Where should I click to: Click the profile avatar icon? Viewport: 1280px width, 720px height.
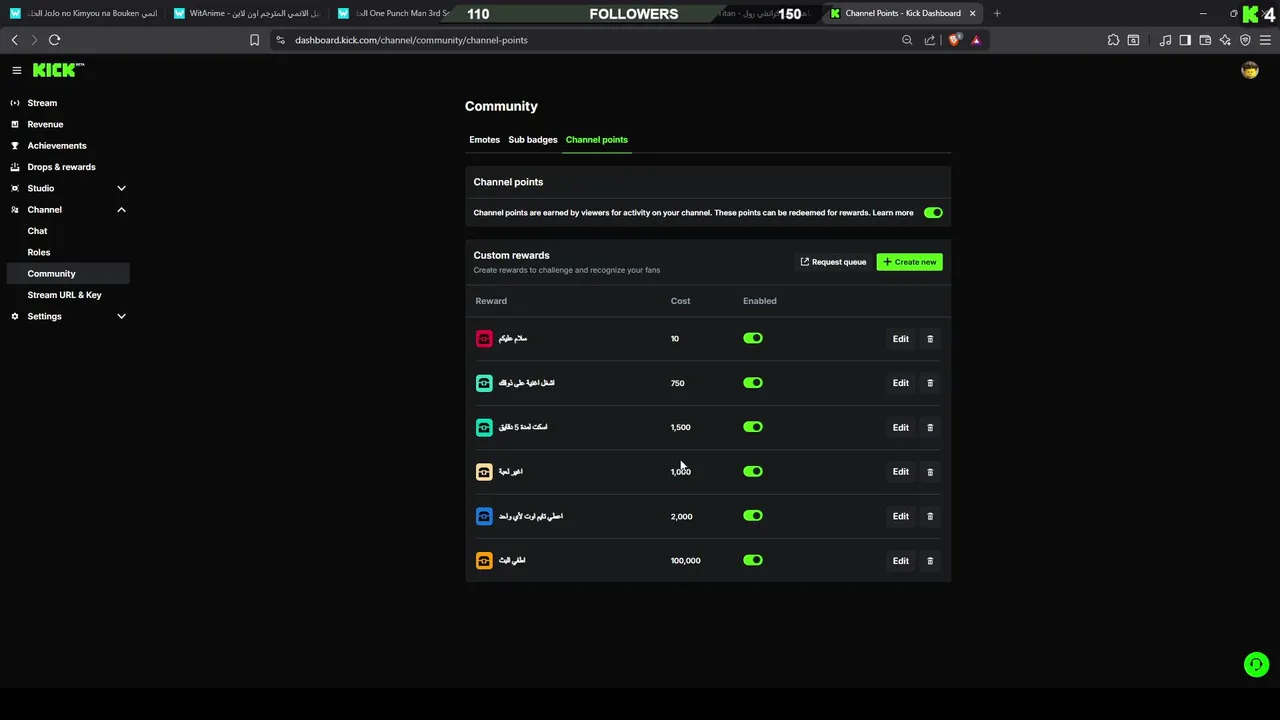point(1249,70)
